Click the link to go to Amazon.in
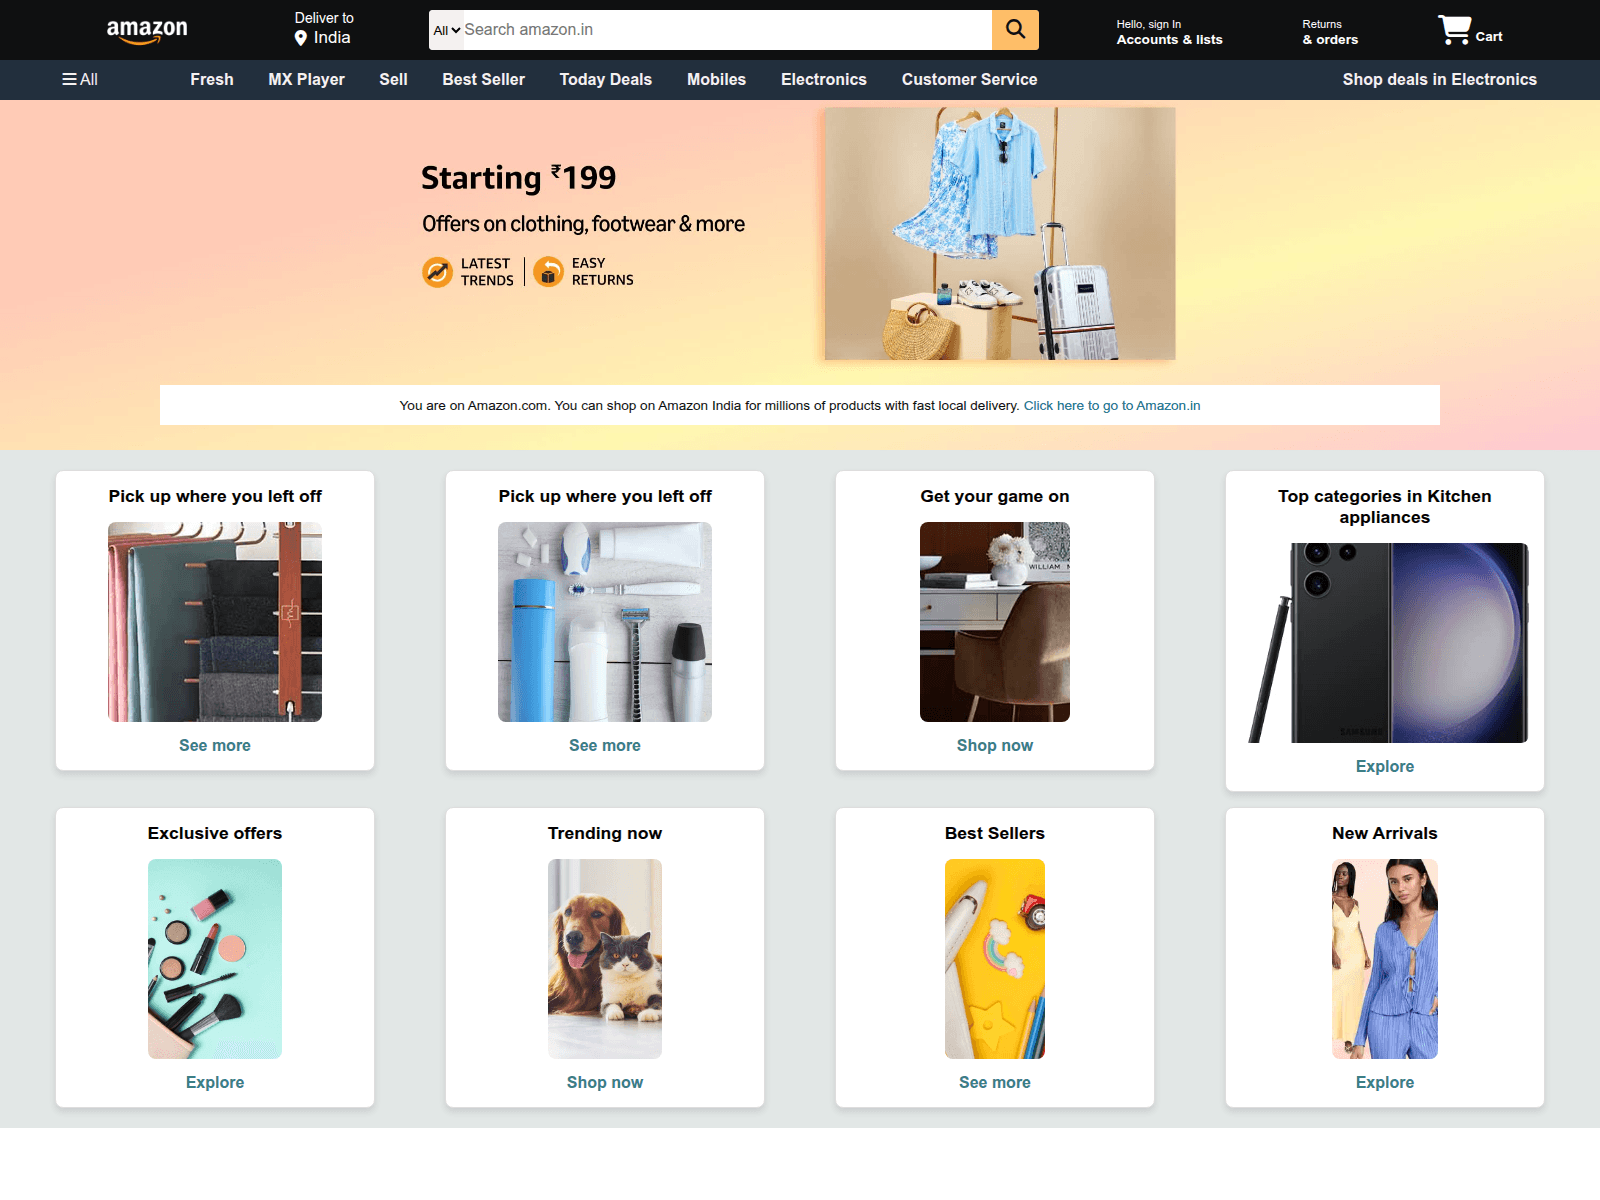This screenshot has width=1600, height=1200. point(1111,406)
